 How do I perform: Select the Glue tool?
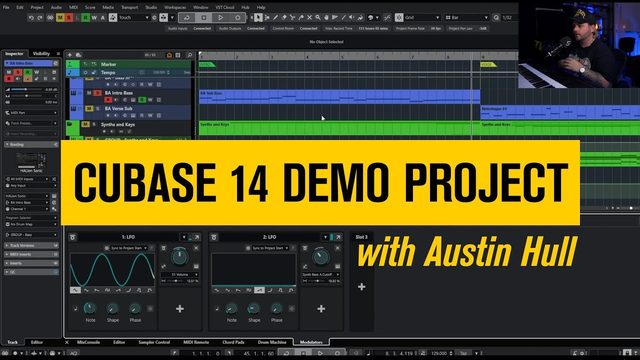tap(301, 18)
